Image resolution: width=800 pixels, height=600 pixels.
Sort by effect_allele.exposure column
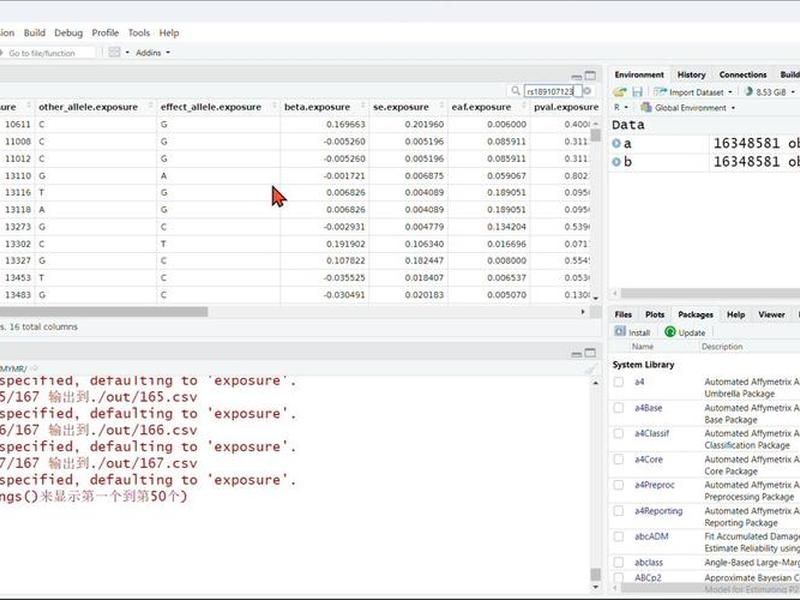click(218, 107)
